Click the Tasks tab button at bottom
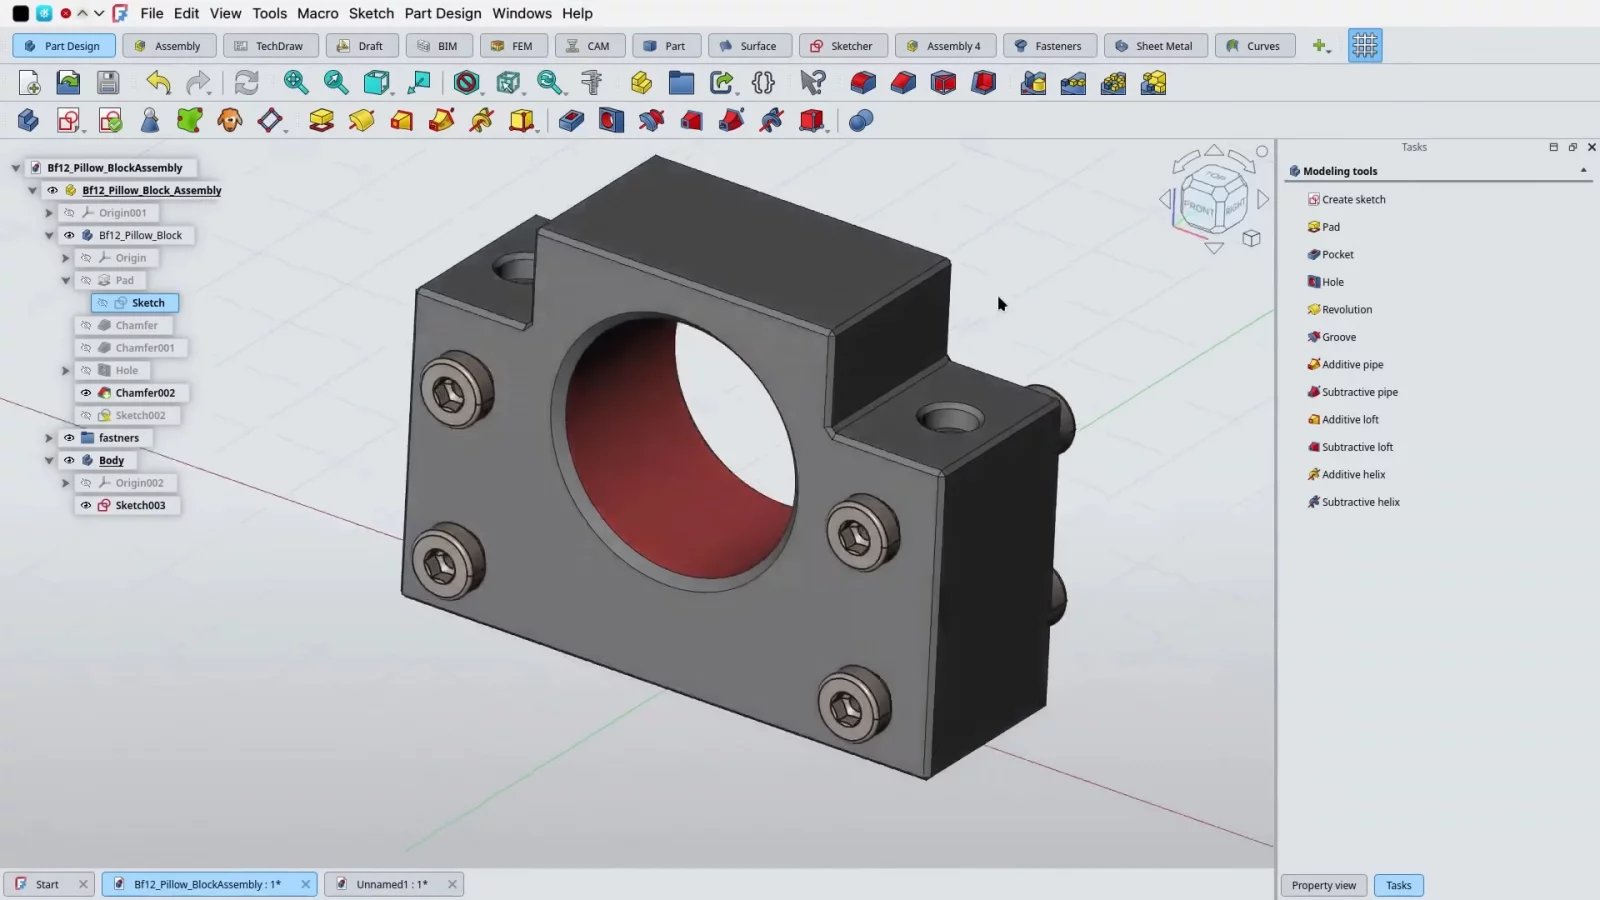The image size is (1600, 900). [x=1398, y=885]
